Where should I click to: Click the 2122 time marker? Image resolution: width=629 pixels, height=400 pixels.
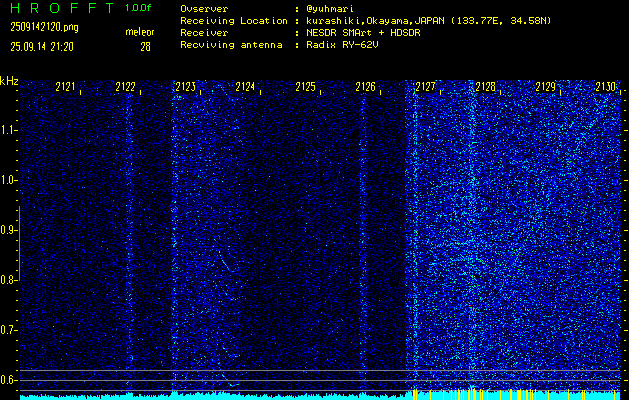pos(125,87)
